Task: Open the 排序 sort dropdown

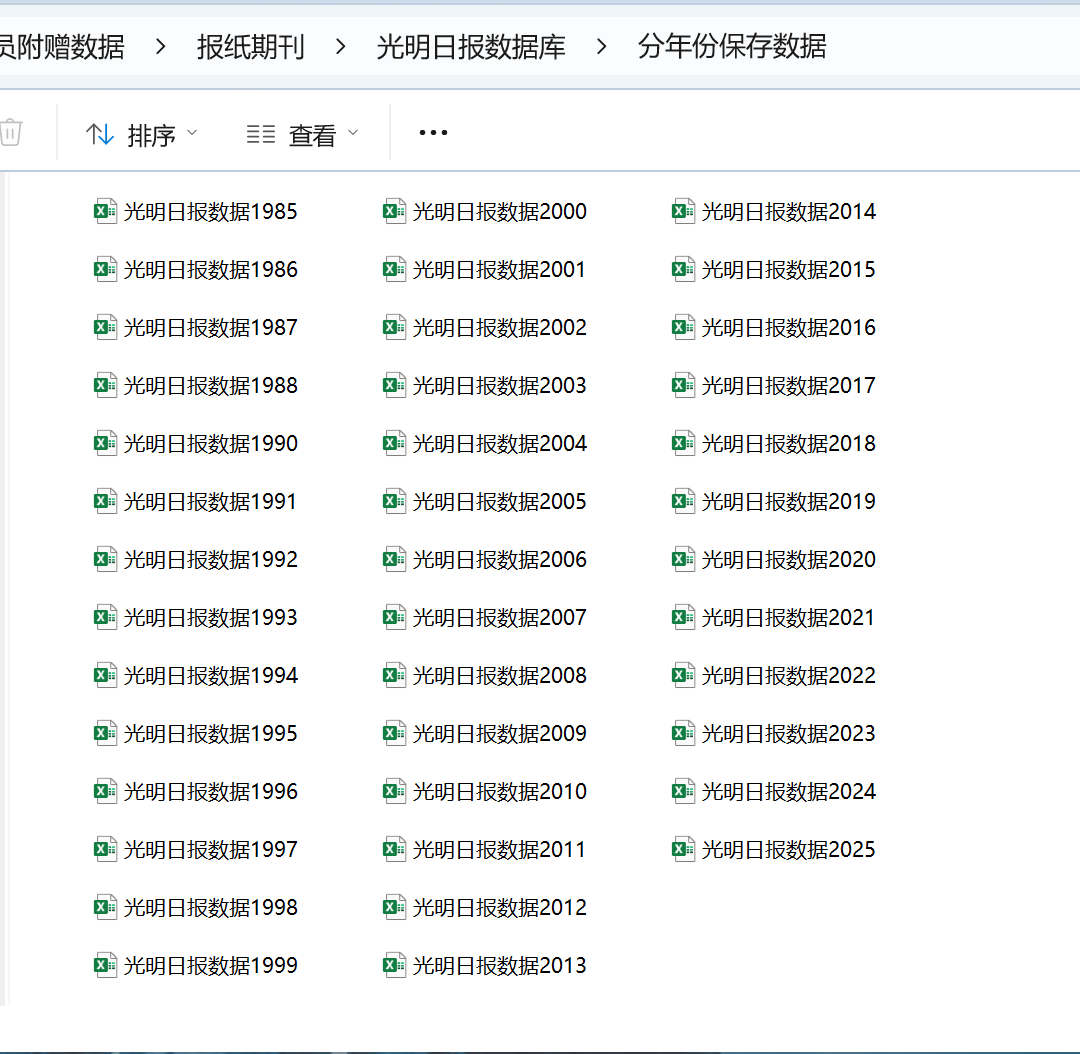Action: pyautogui.click(x=142, y=134)
